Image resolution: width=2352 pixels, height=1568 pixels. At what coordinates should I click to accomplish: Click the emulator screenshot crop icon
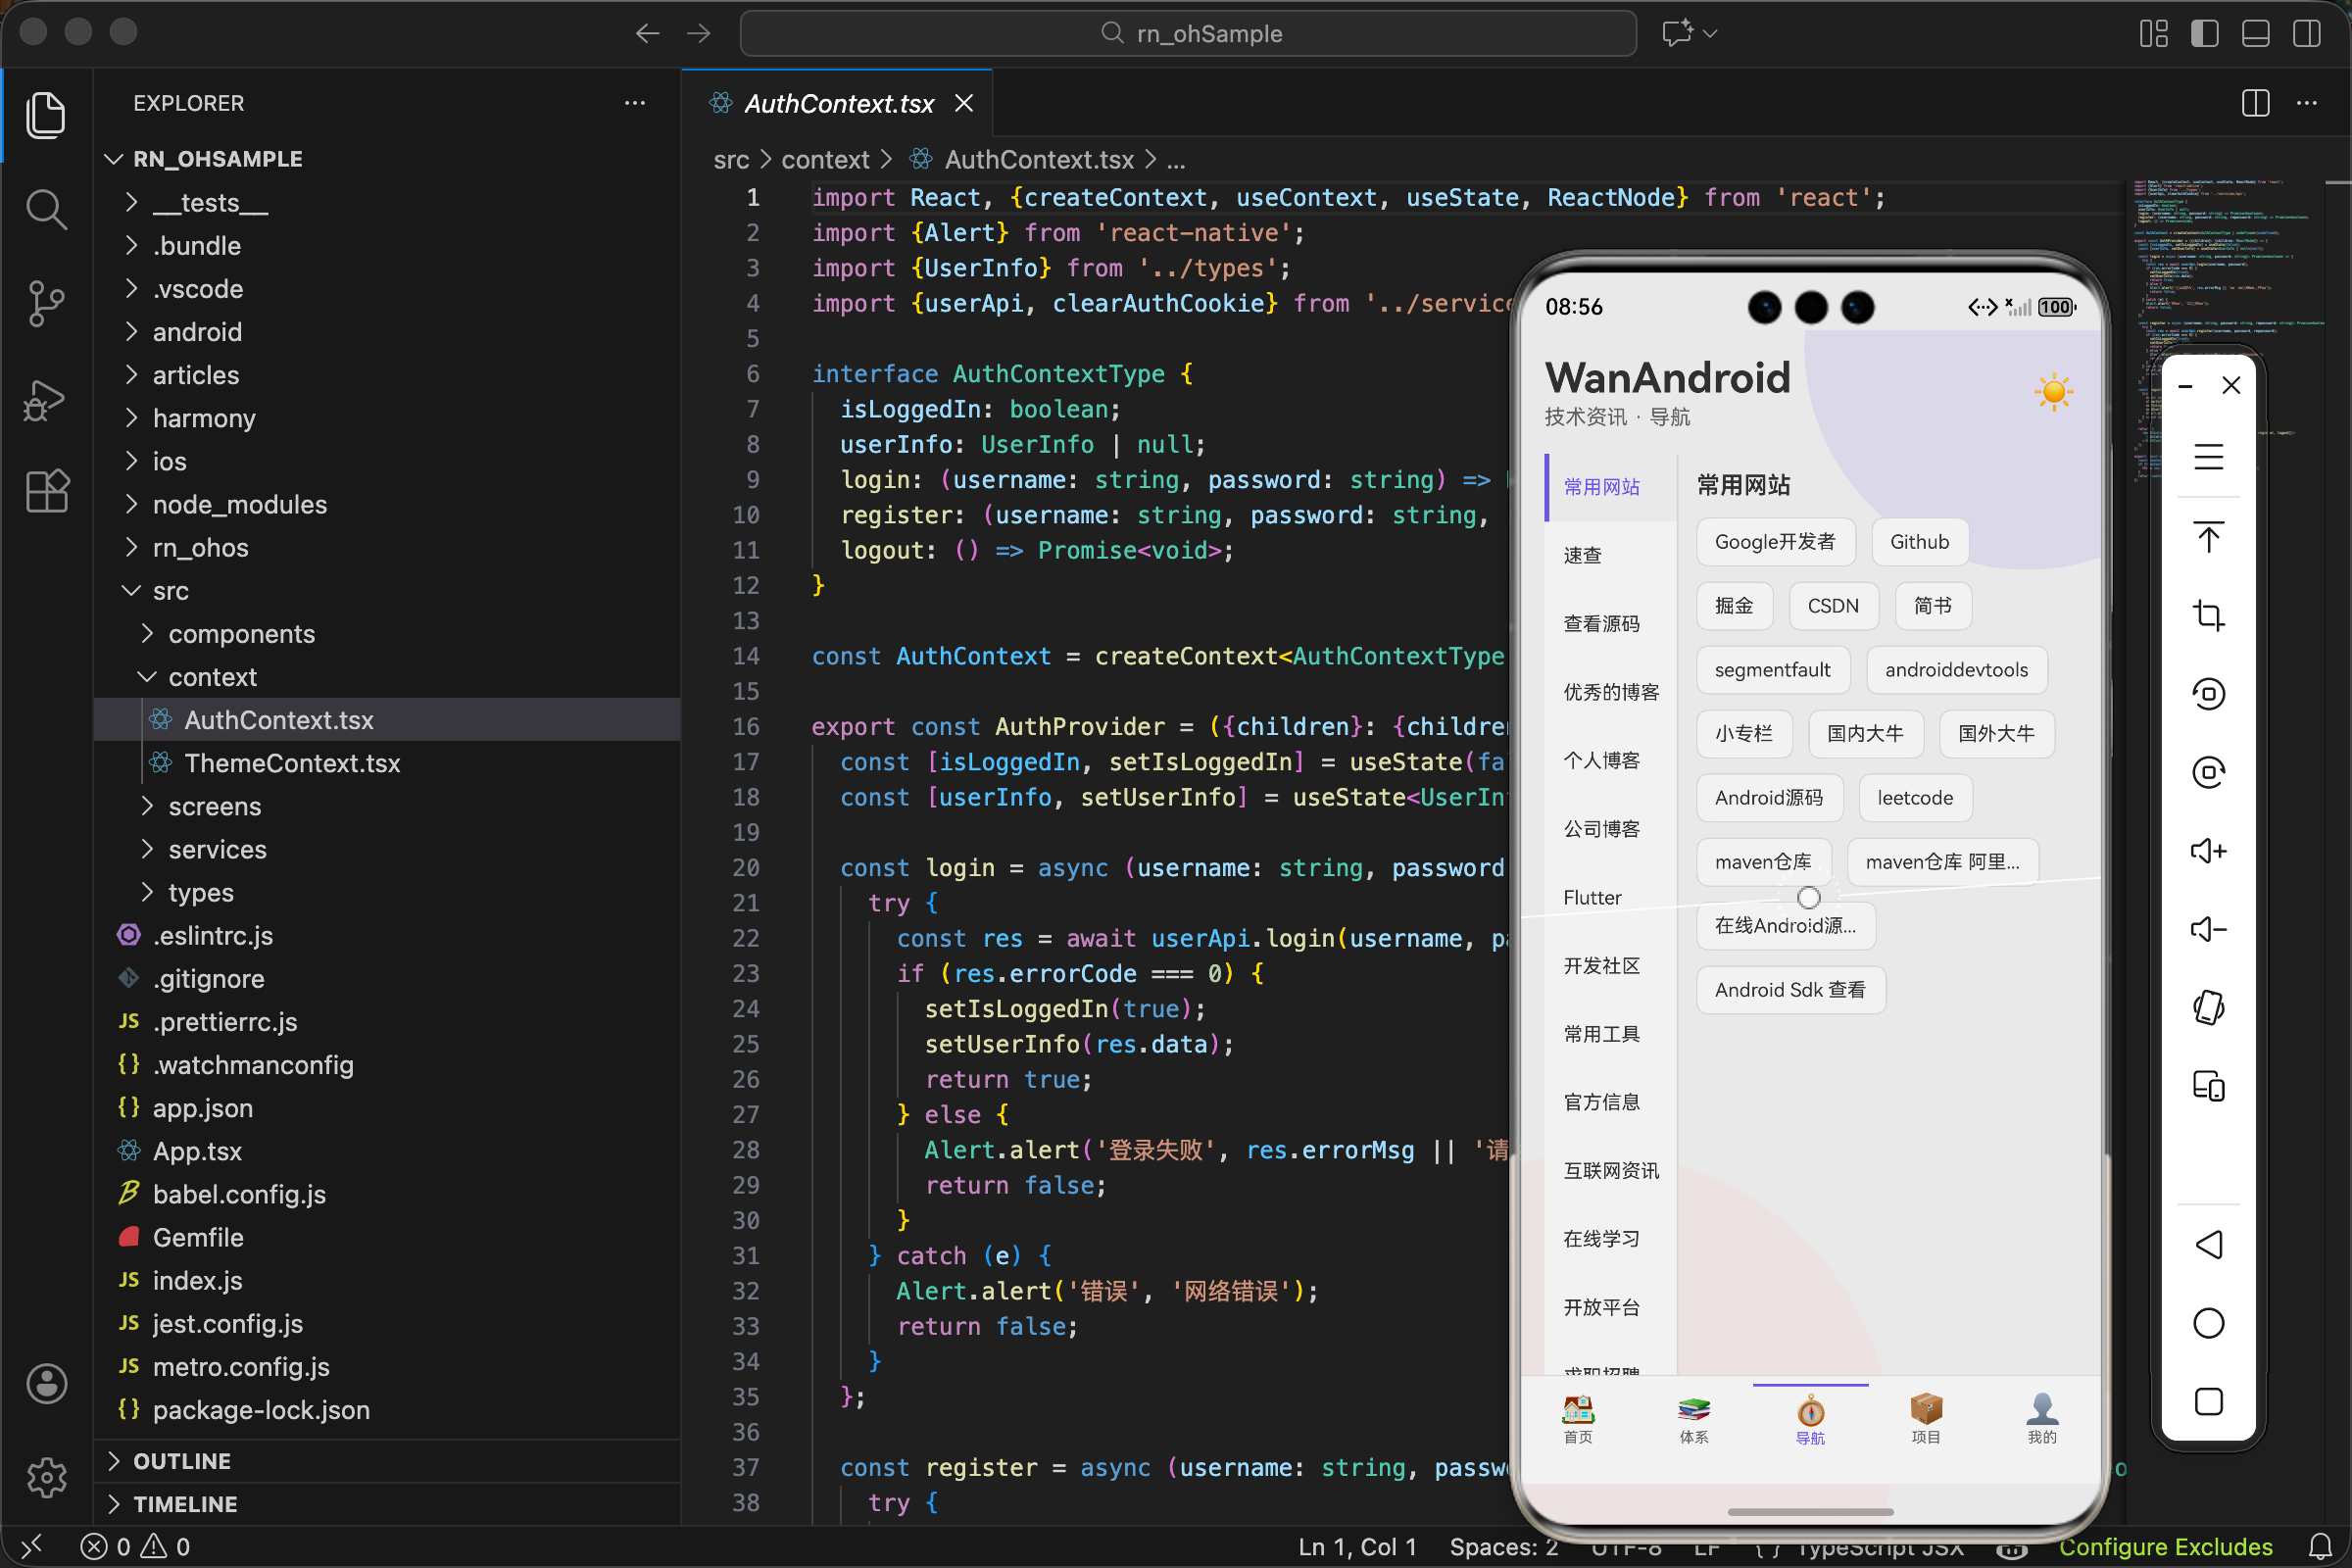point(2208,615)
